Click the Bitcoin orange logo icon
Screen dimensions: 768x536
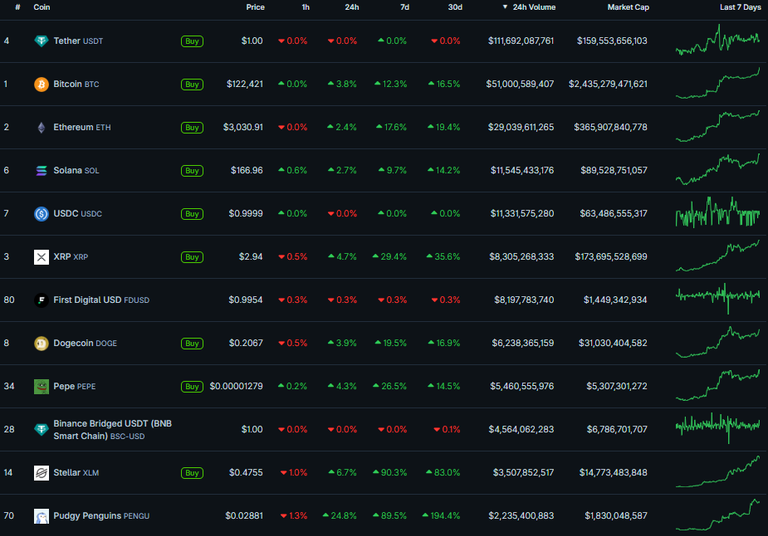[41, 84]
